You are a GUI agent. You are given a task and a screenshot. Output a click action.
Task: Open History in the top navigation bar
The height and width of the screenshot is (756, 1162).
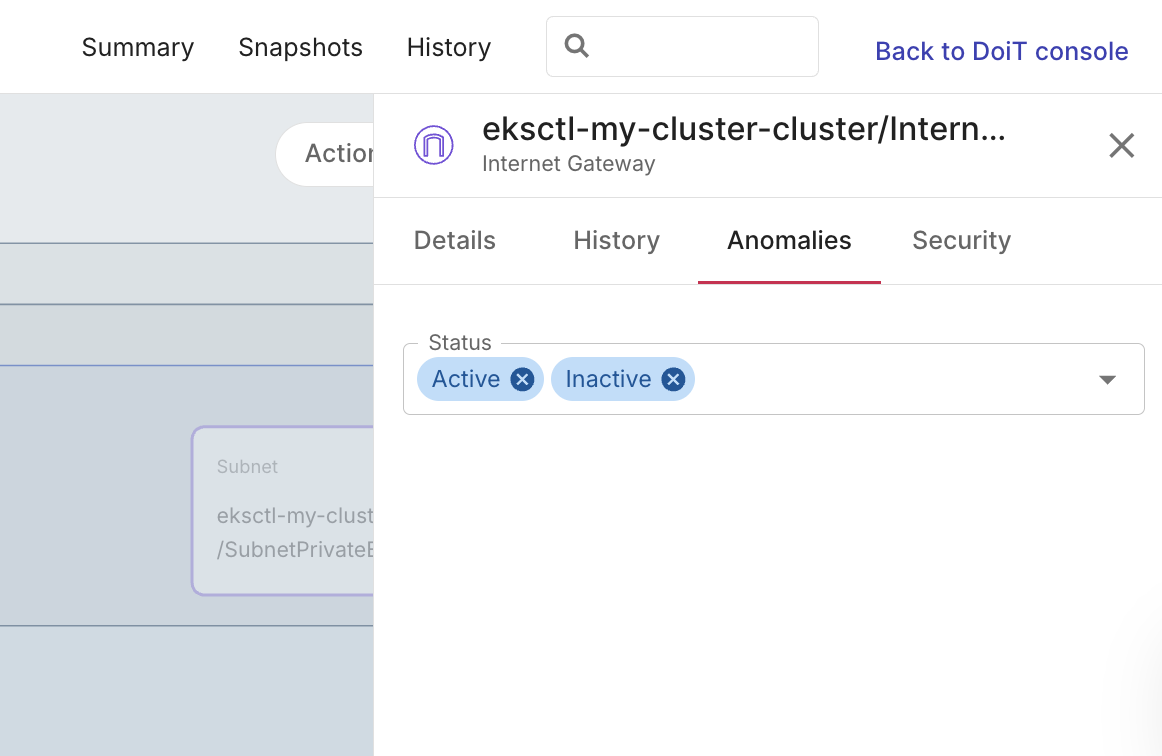[x=448, y=47]
